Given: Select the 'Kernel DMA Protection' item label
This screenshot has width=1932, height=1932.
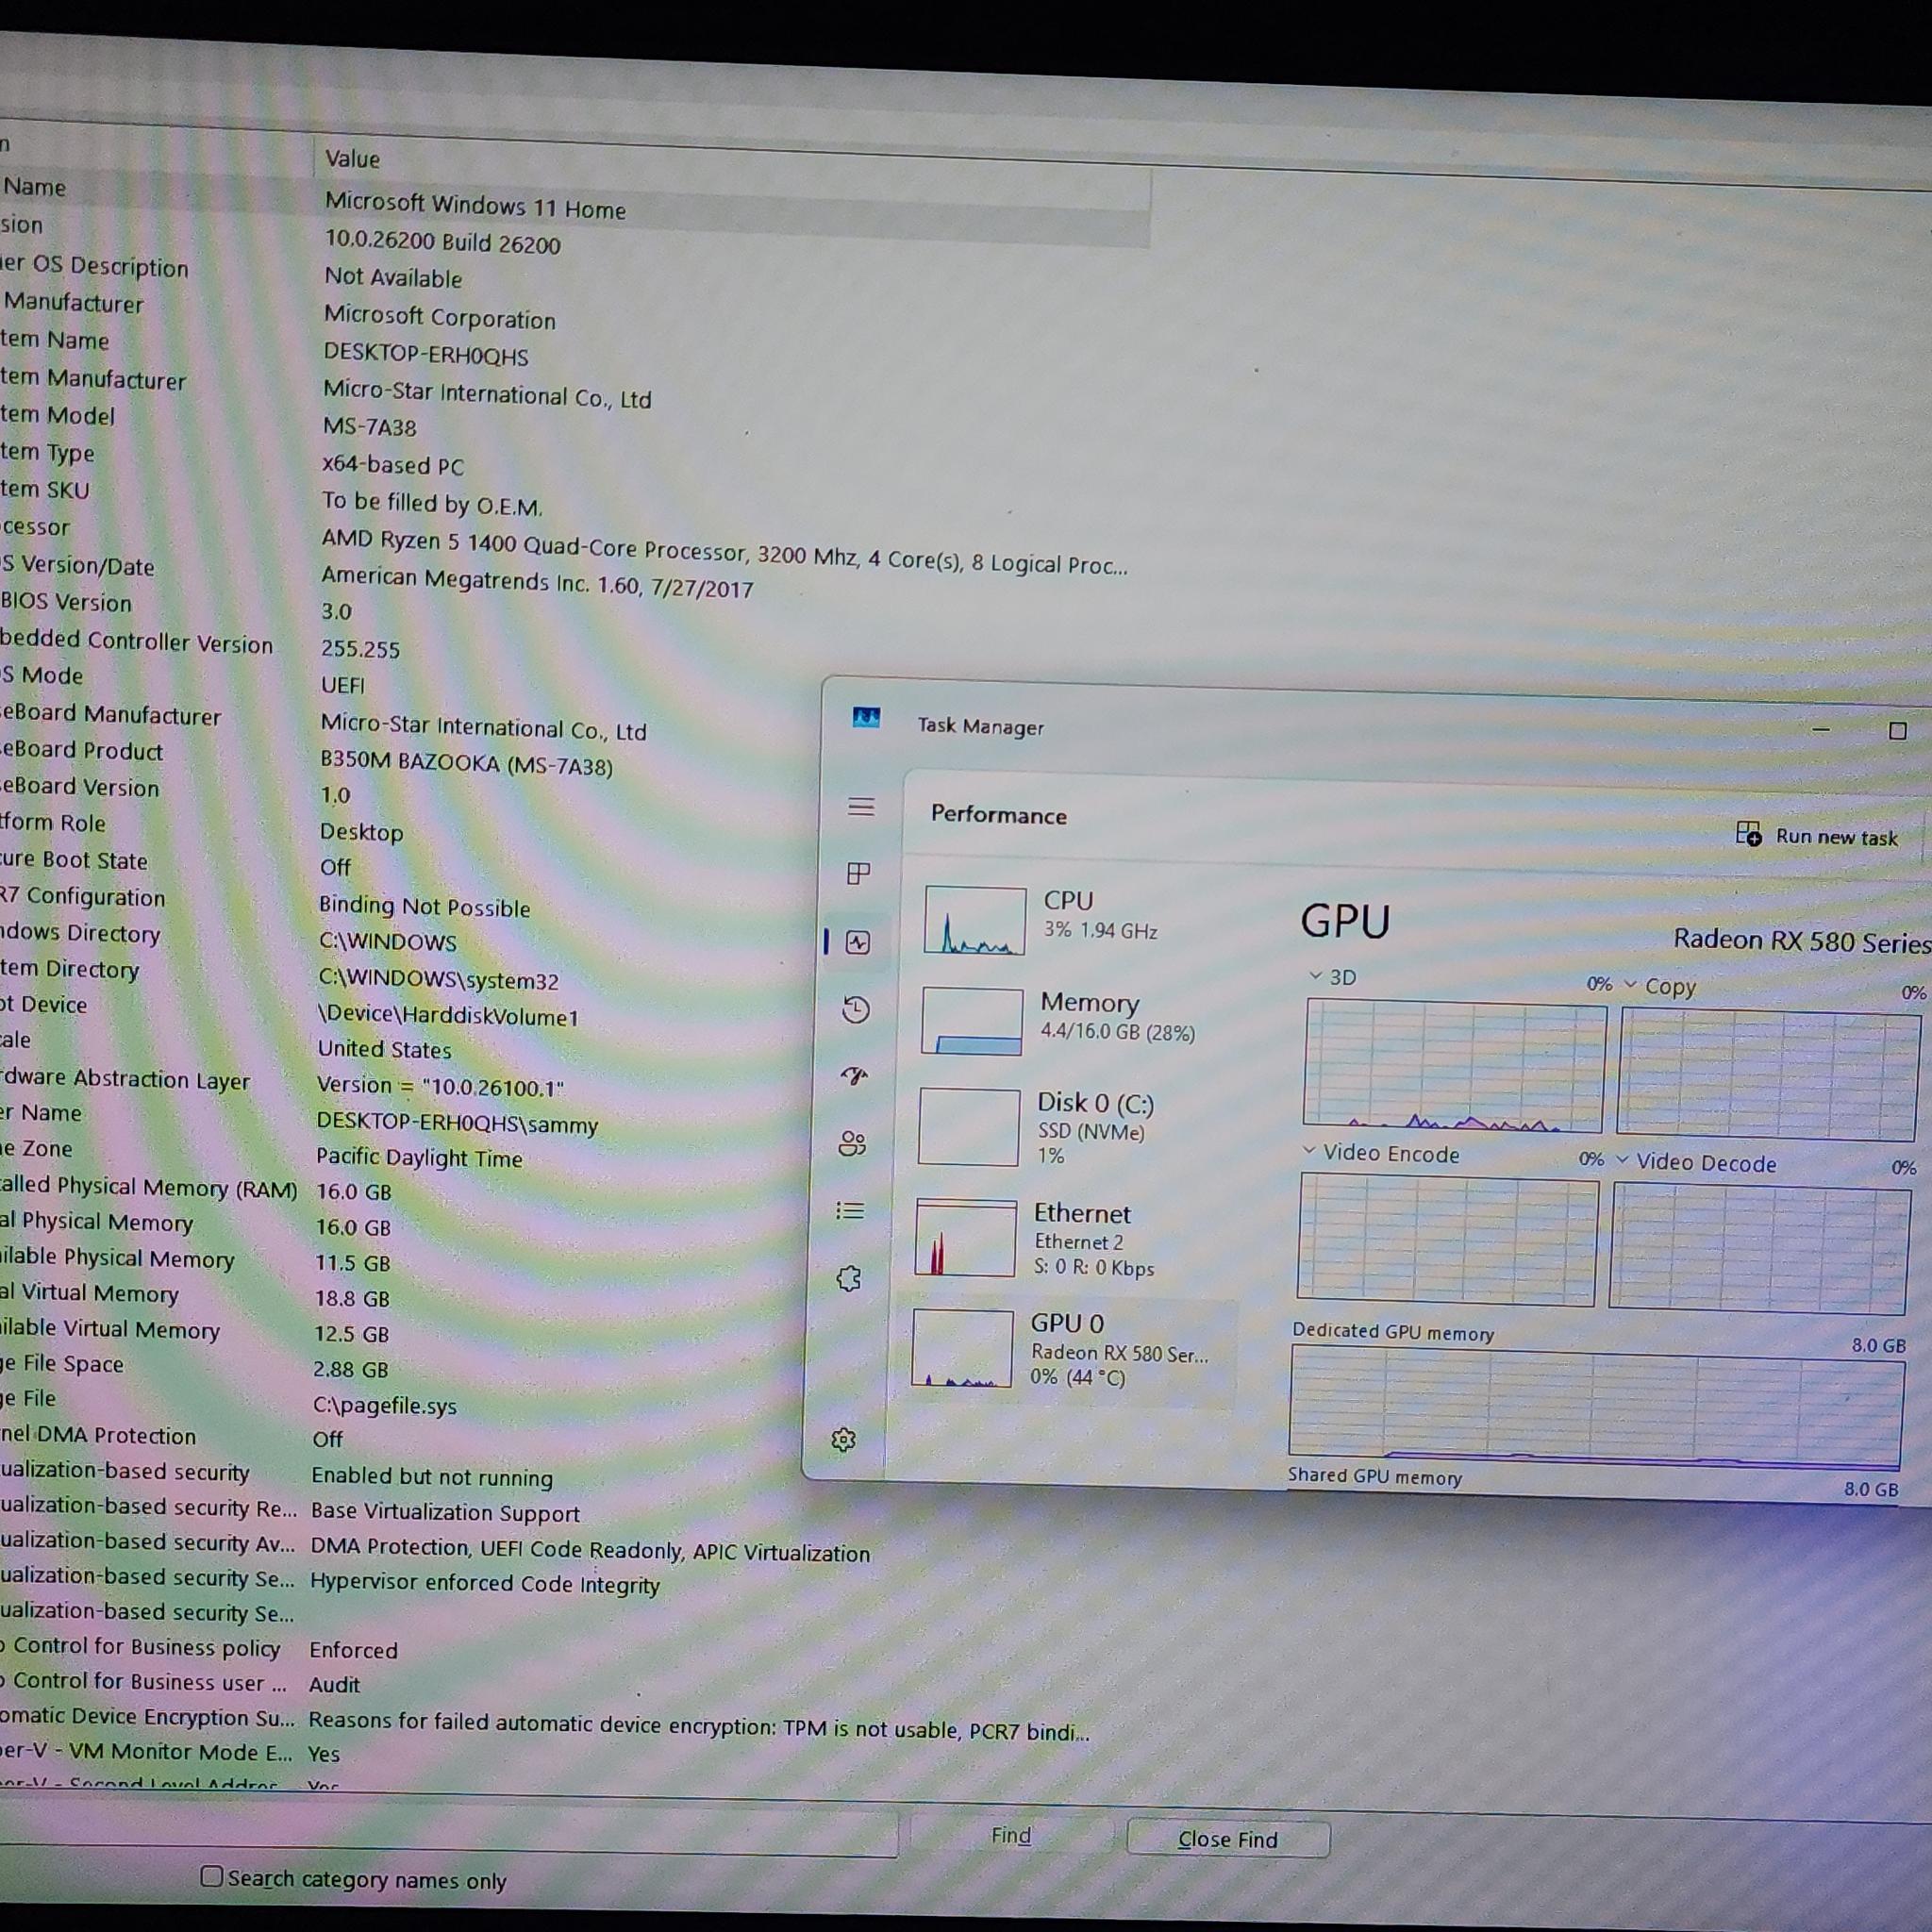Looking at the screenshot, I should pyautogui.click(x=98, y=1435).
